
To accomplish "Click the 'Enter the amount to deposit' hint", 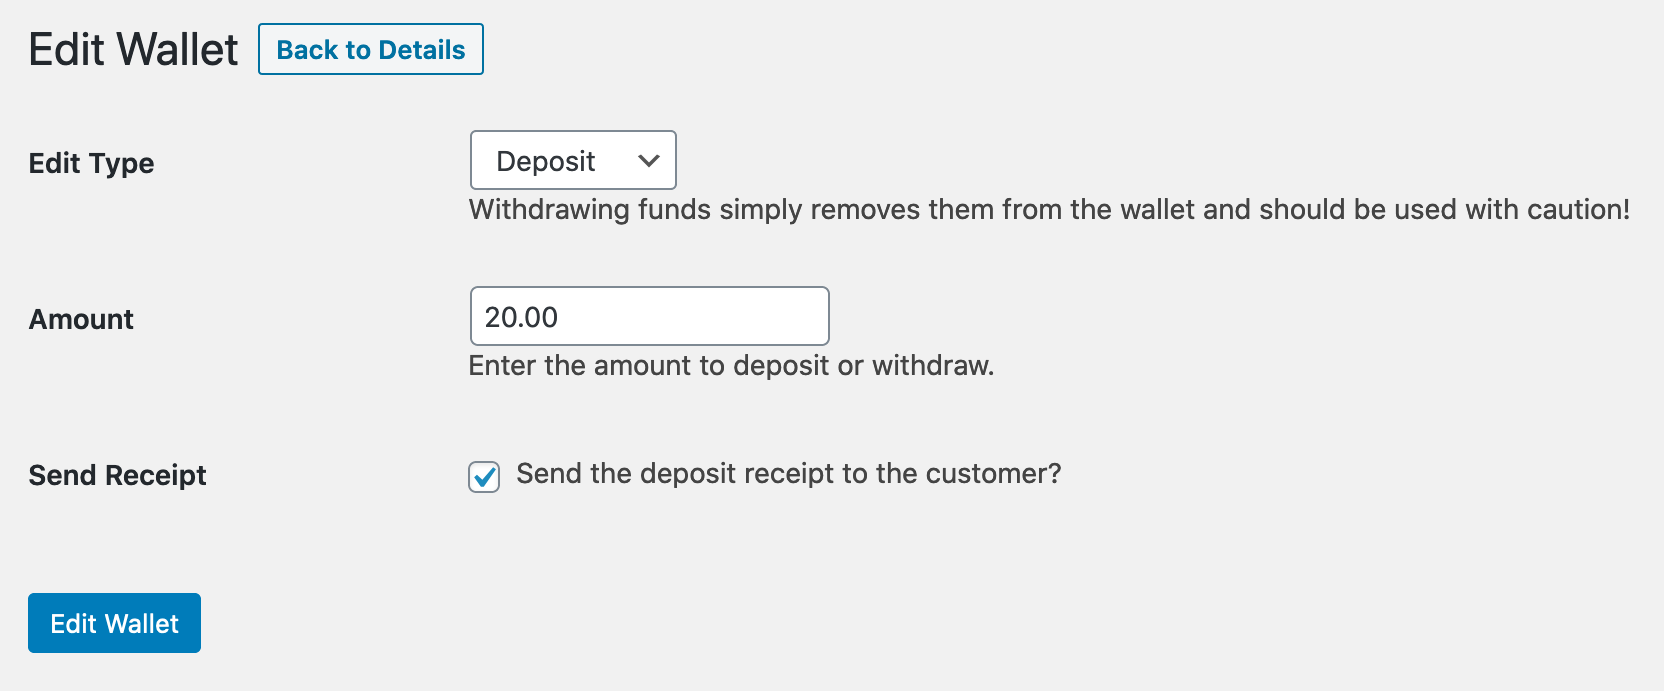I will click(731, 365).
